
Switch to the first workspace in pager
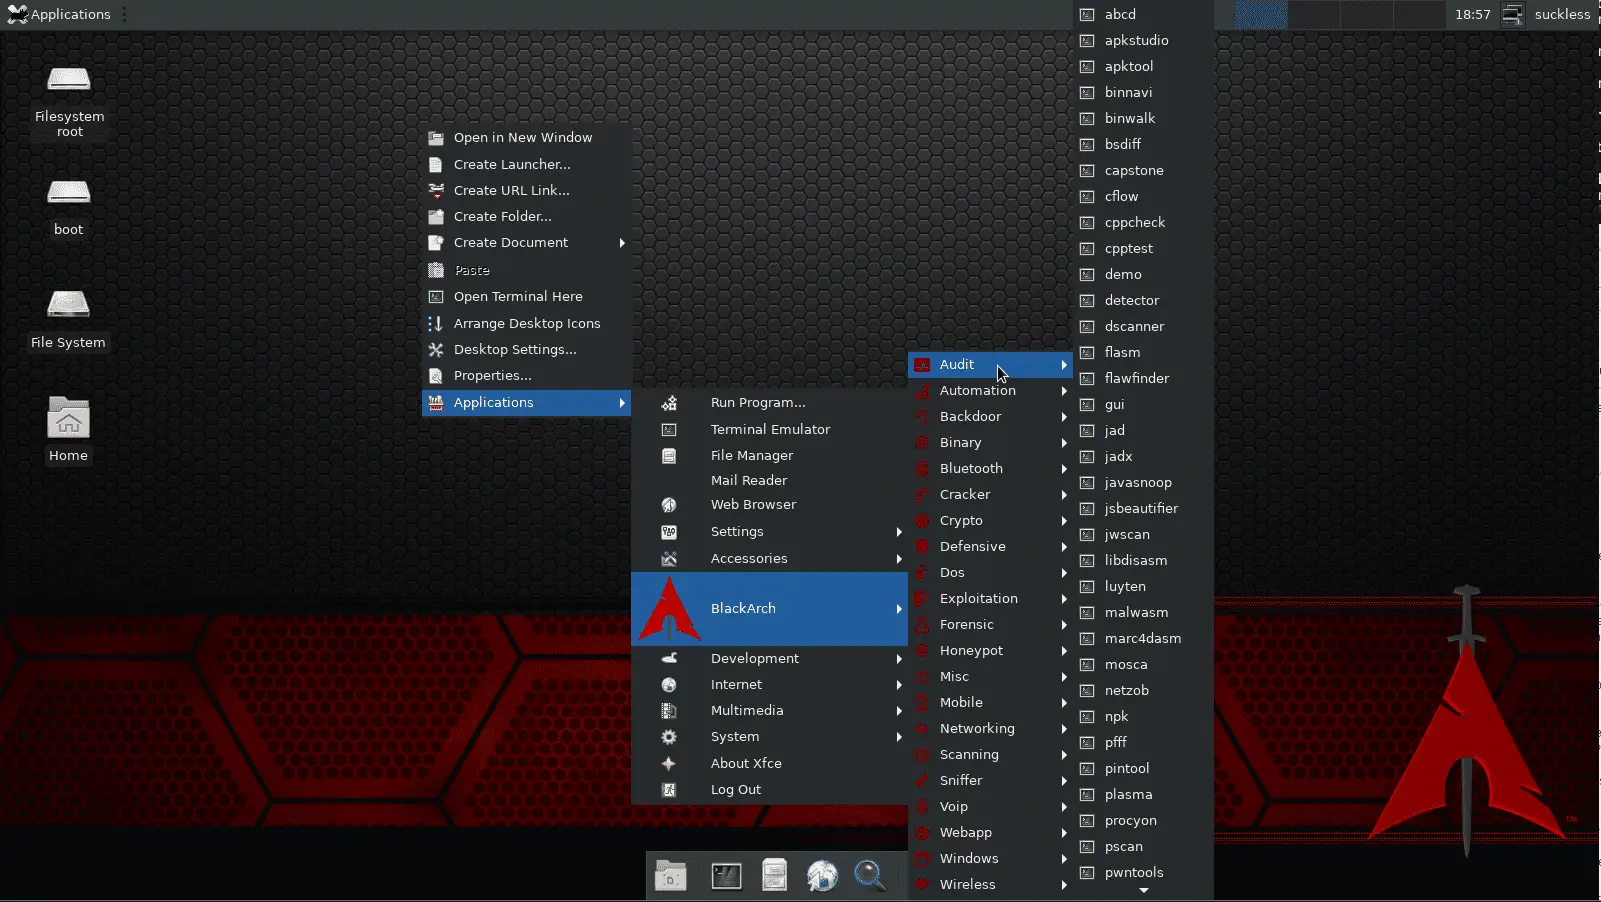point(1261,14)
